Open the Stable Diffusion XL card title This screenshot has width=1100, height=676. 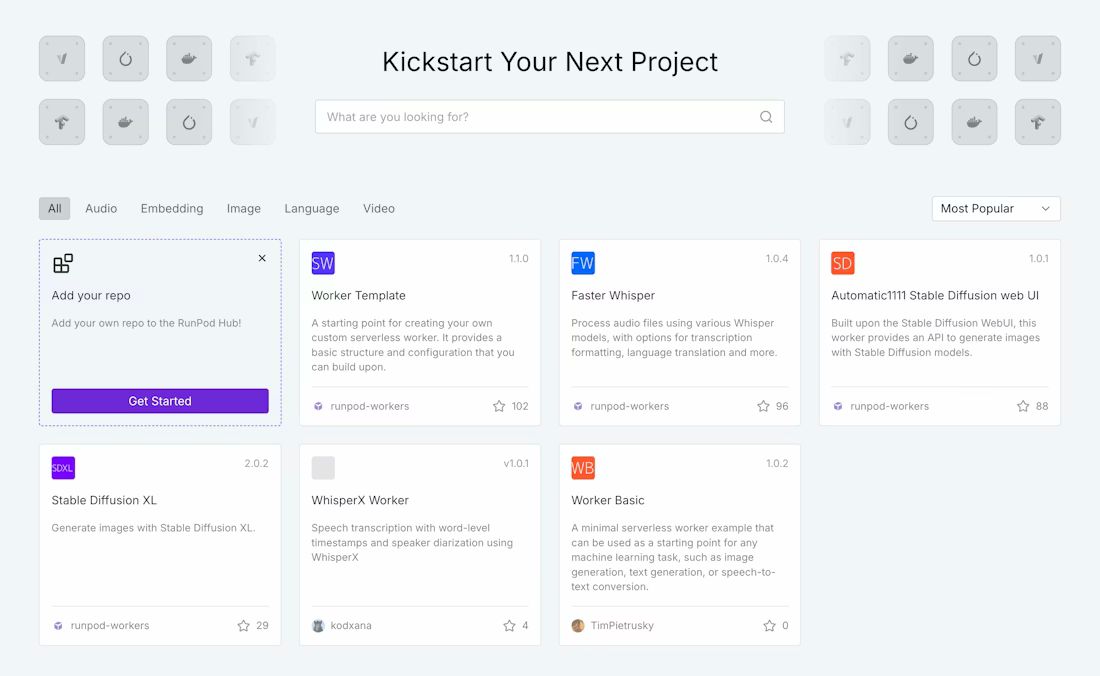point(104,500)
